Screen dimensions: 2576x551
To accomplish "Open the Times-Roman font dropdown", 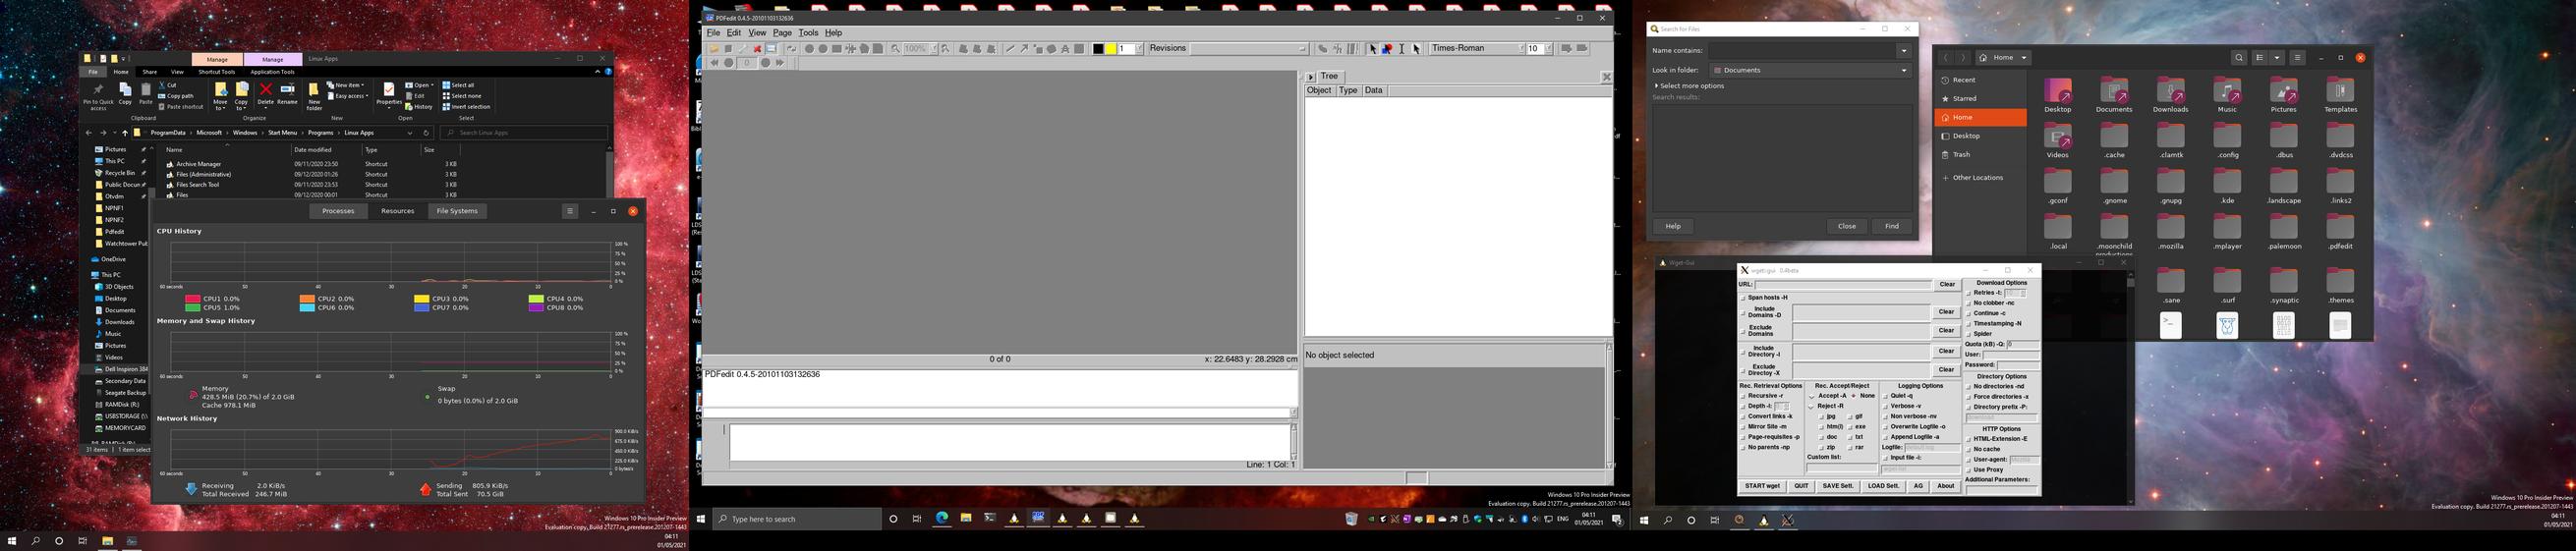I will pyautogui.click(x=1476, y=49).
